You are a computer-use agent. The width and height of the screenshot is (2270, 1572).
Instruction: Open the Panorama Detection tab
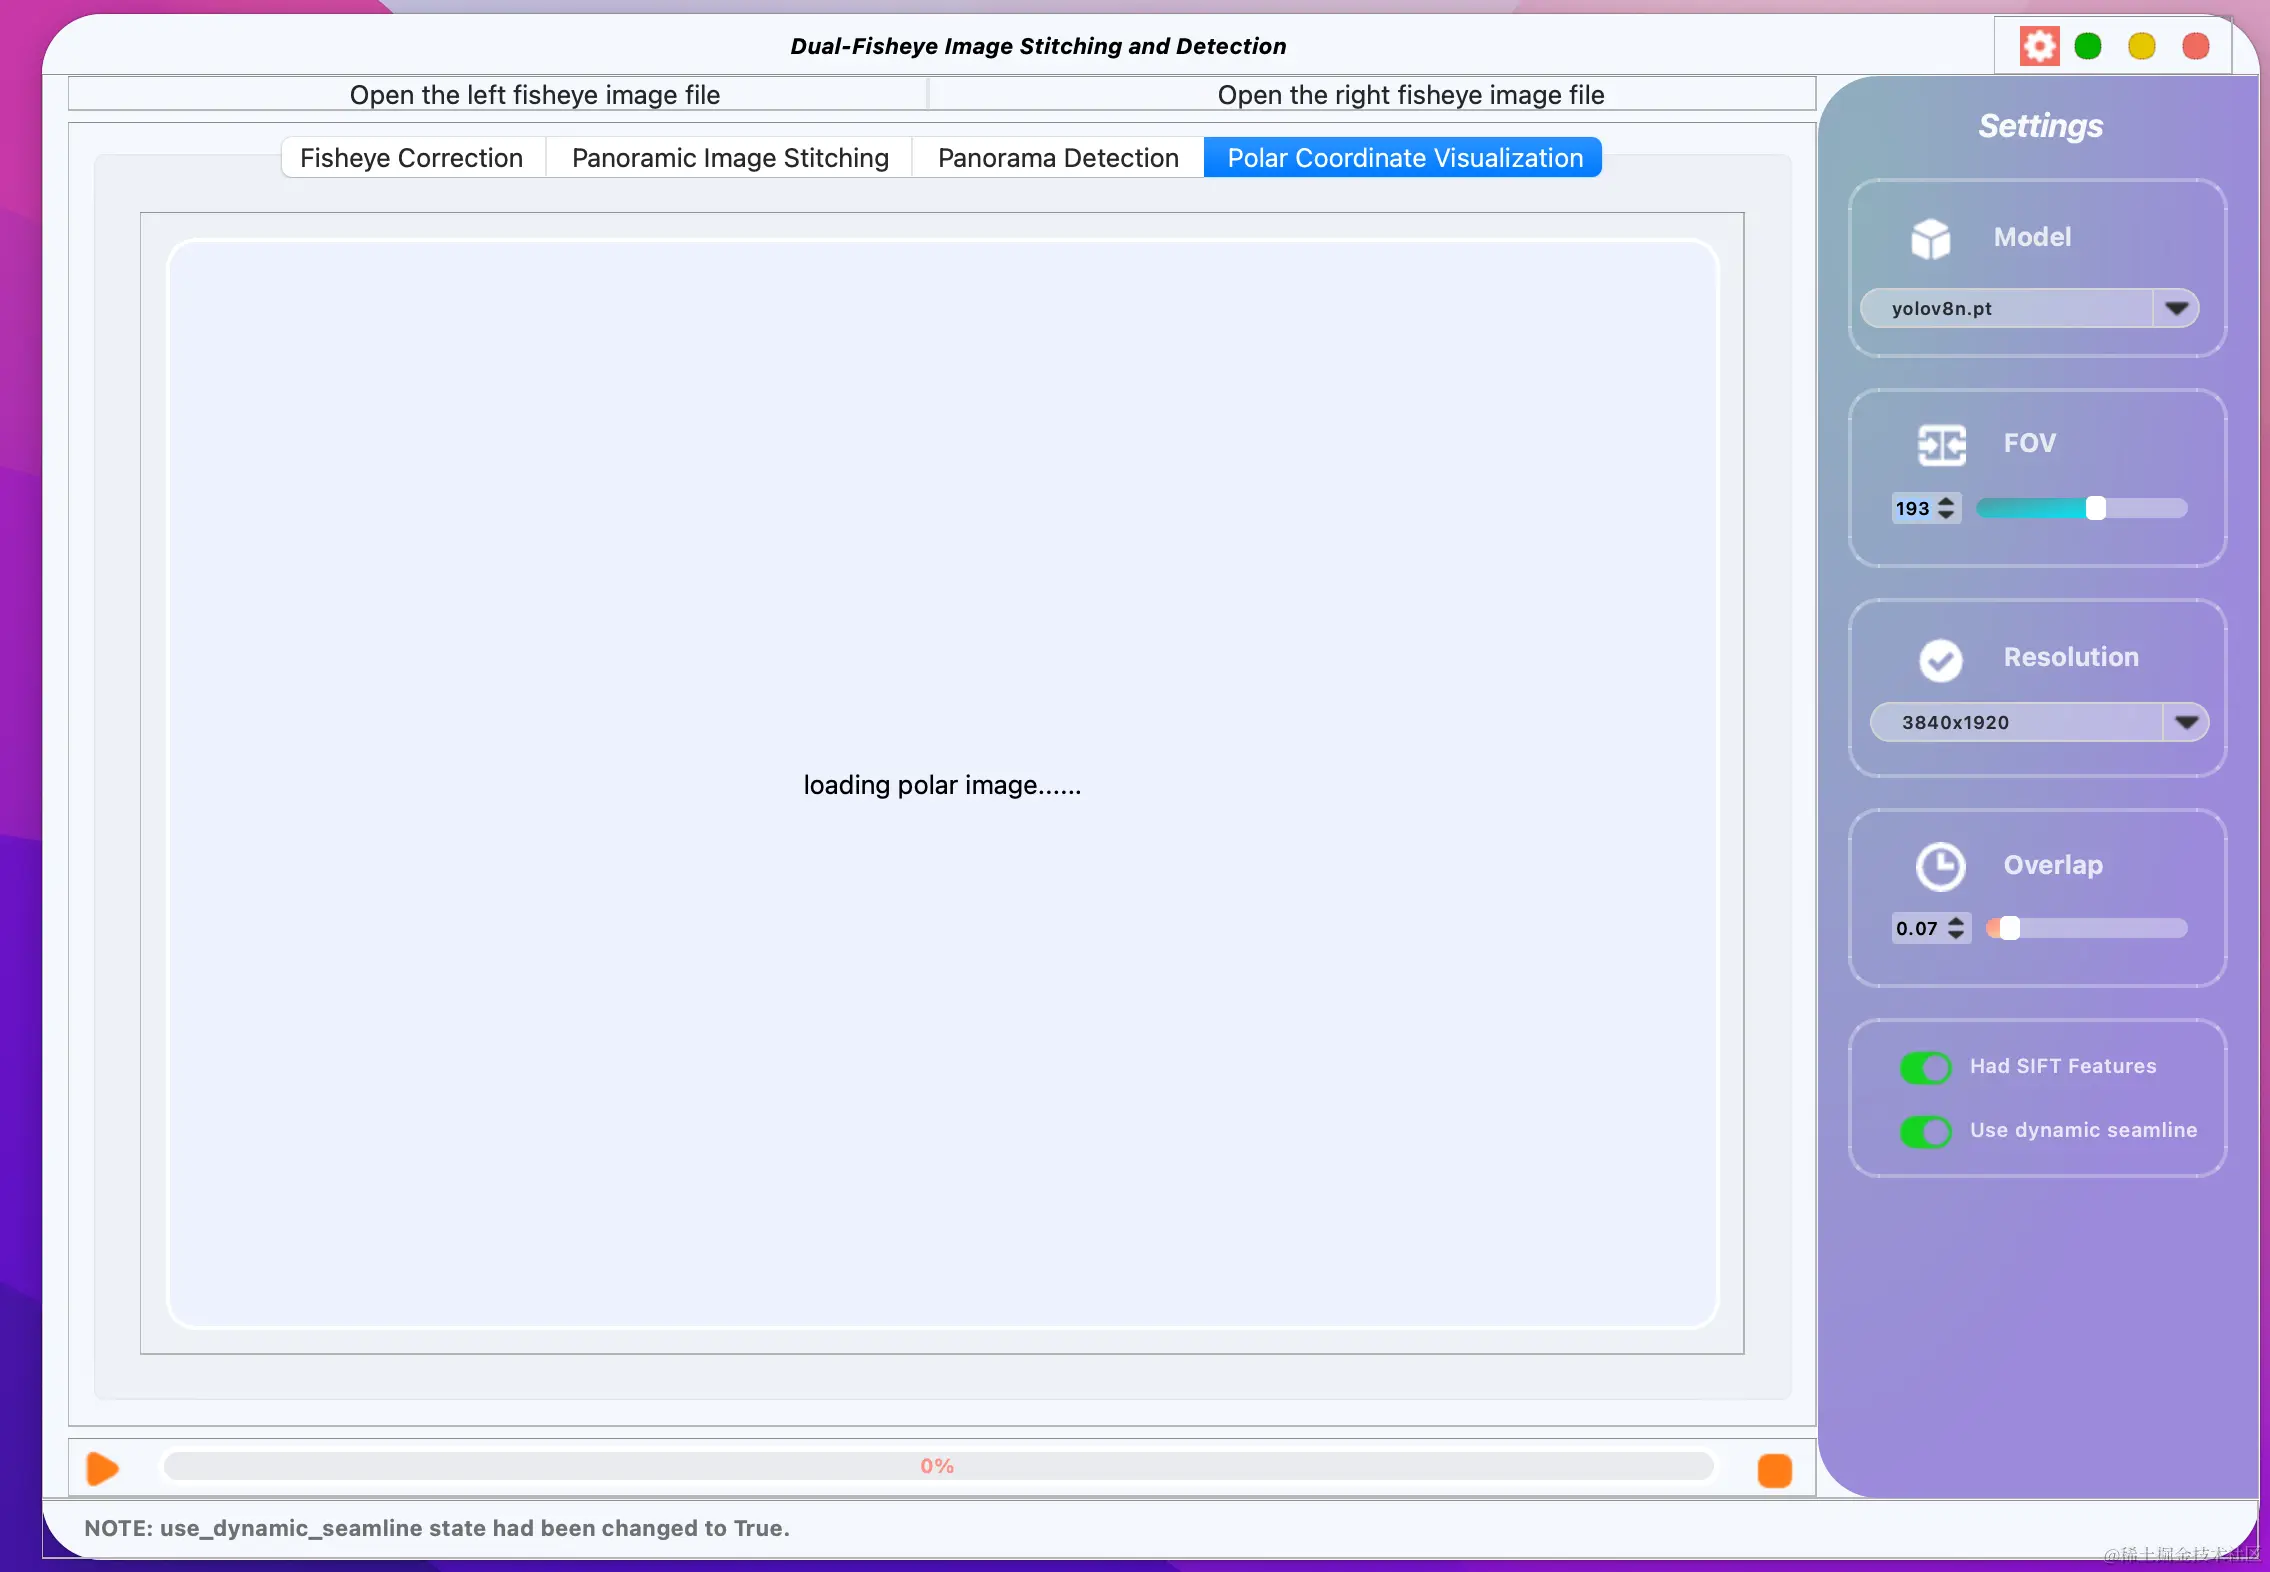pyautogui.click(x=1058, y=158)
